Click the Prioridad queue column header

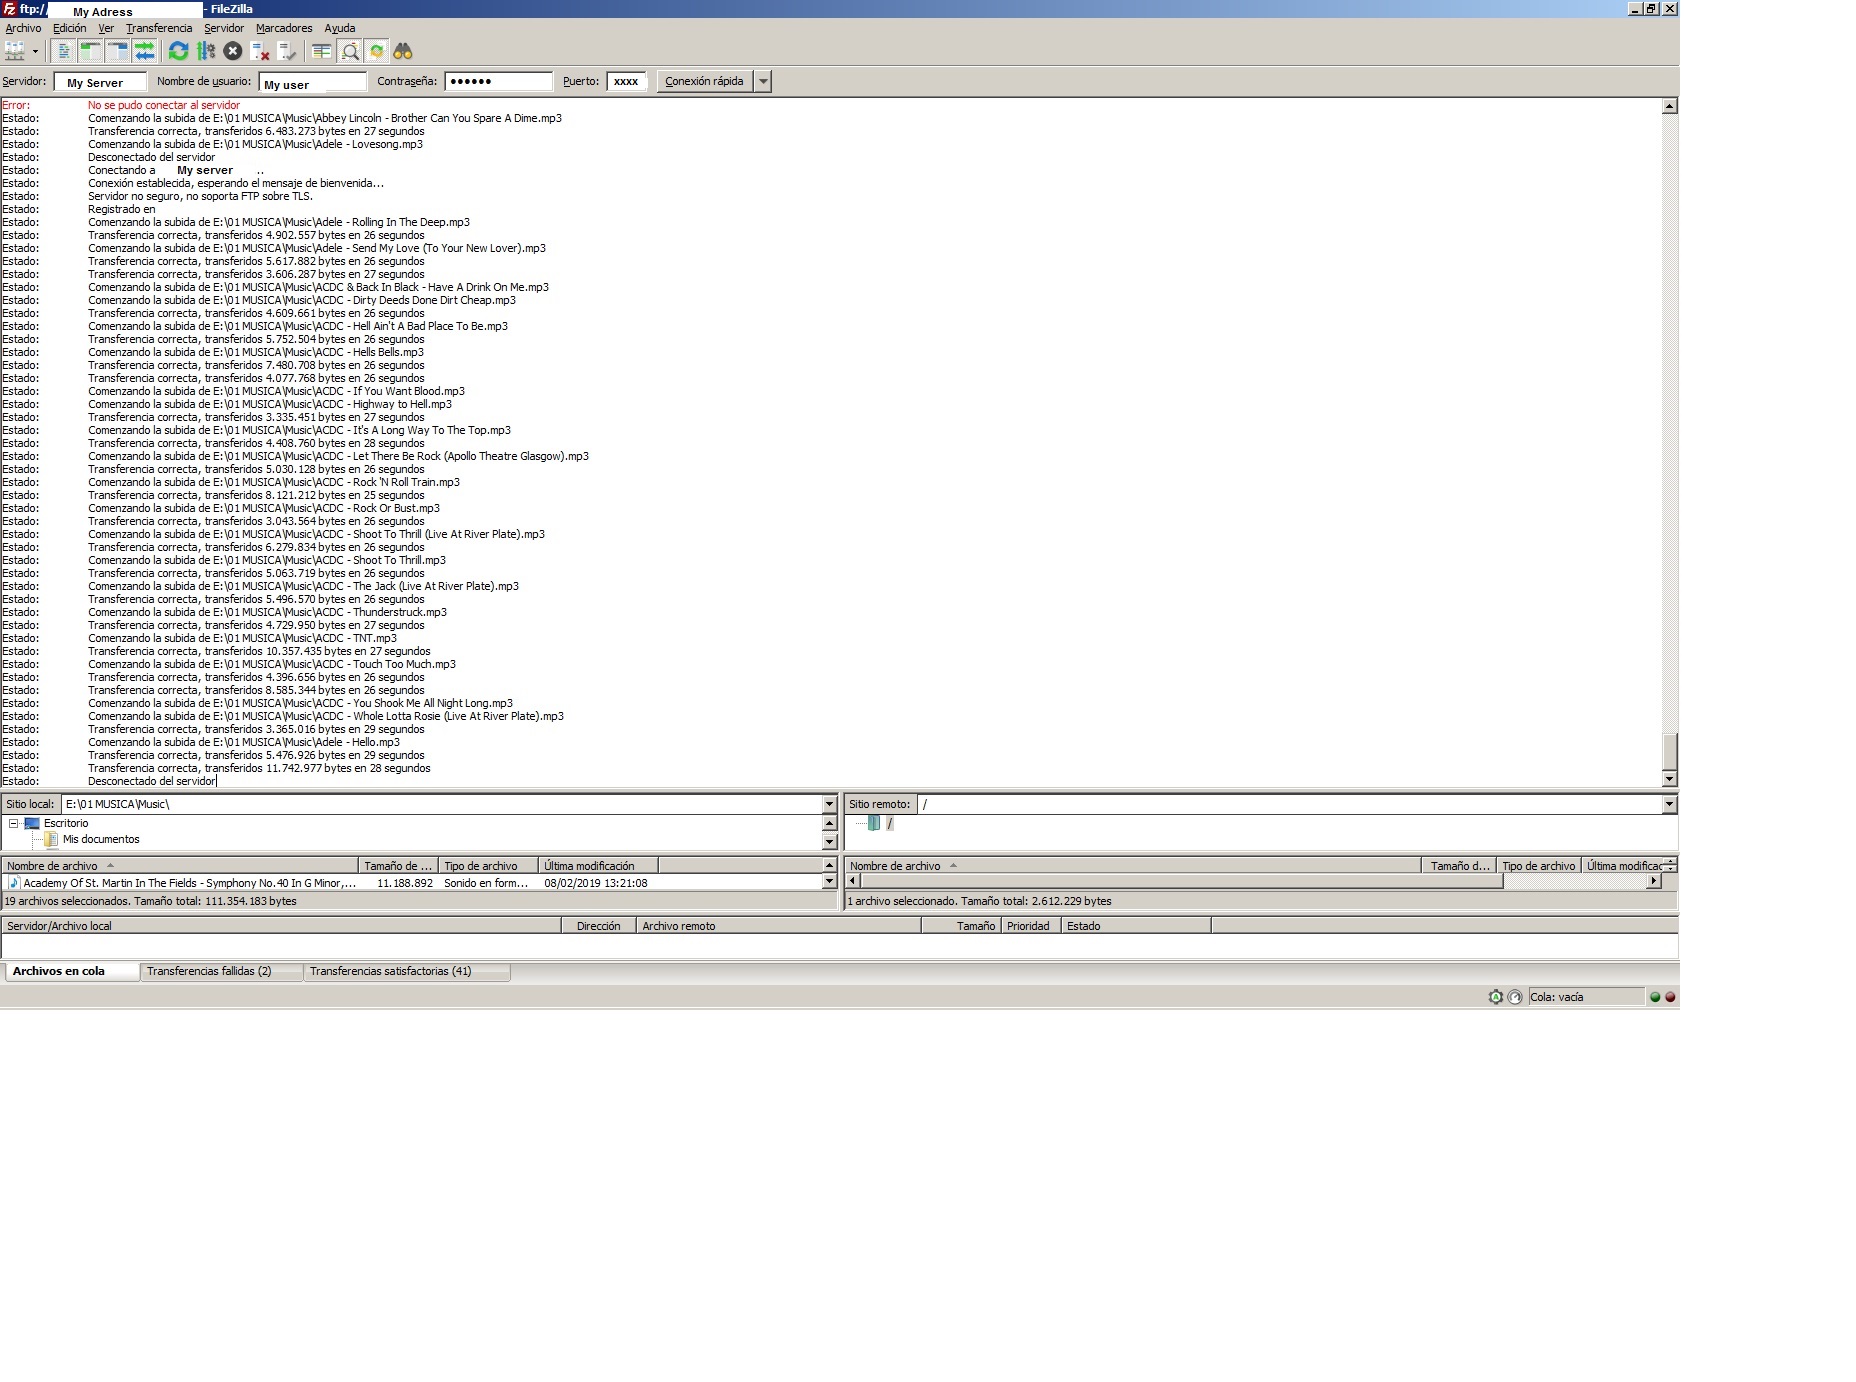tap(1030, 926)
